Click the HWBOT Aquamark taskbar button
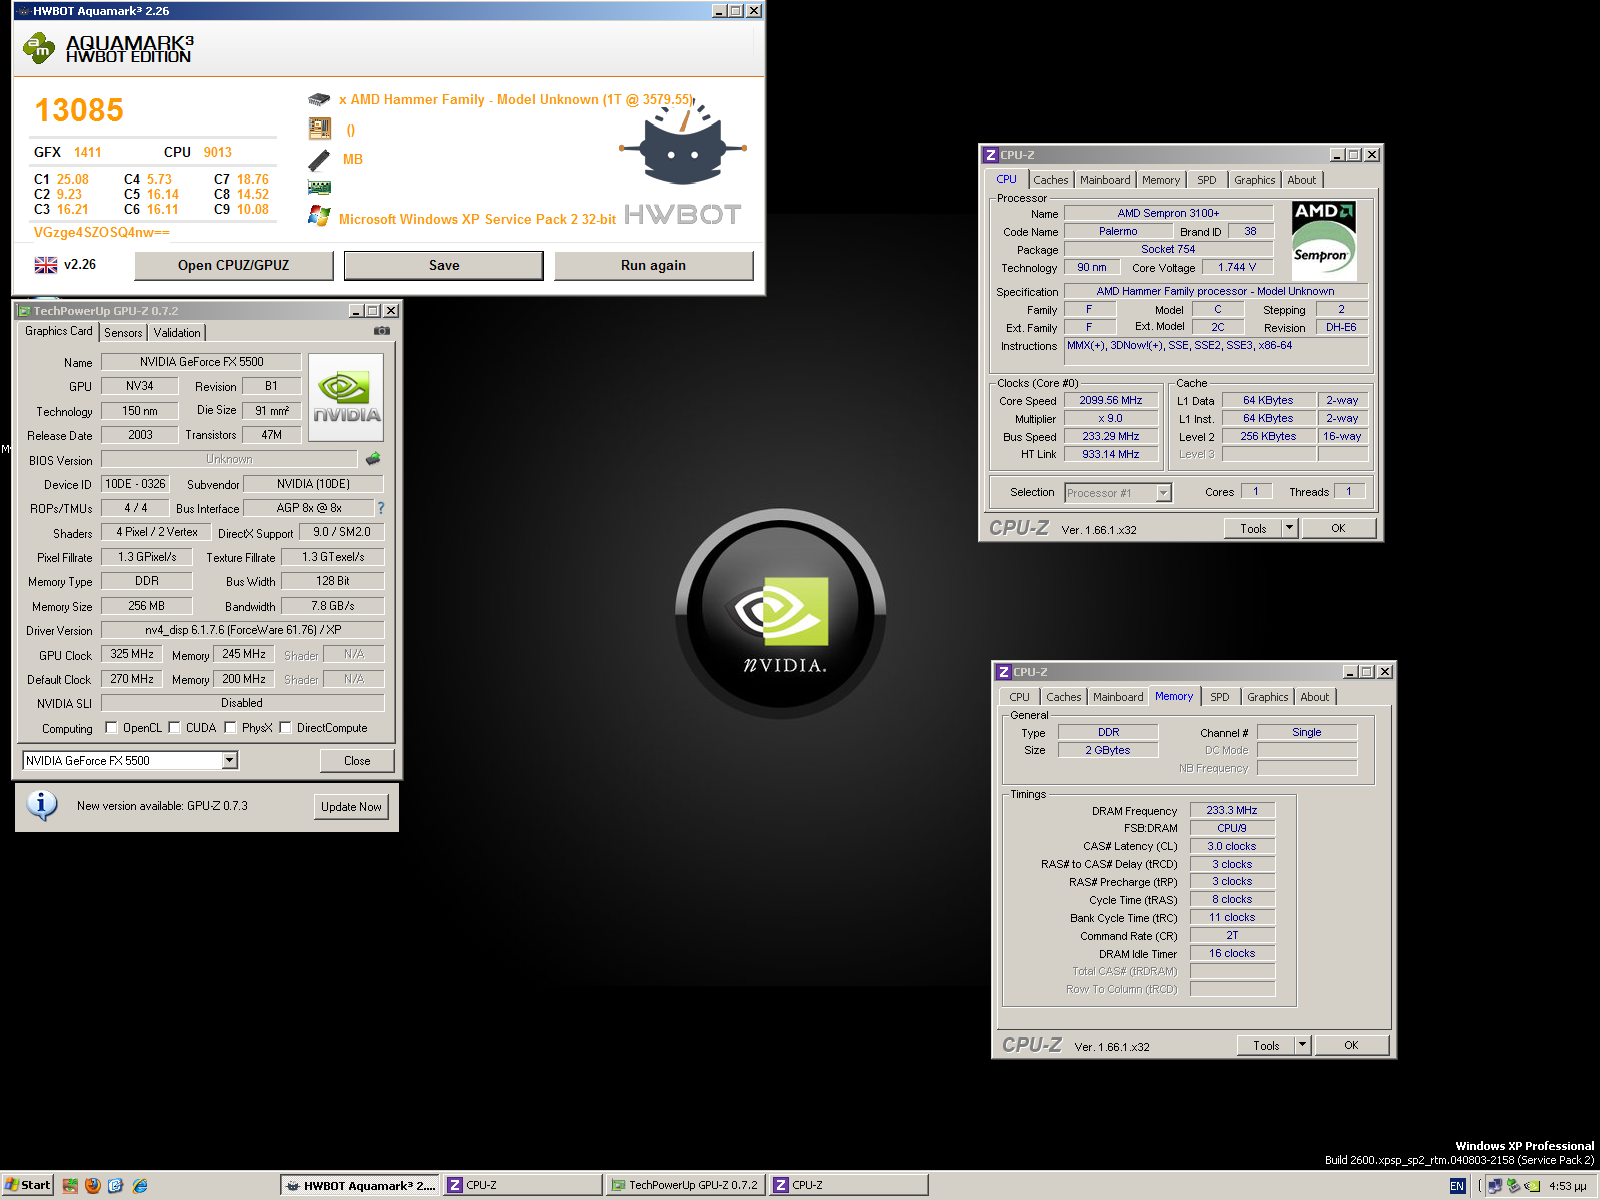The height and width of the screenshot is (1200, 1600). point(360,1185)
